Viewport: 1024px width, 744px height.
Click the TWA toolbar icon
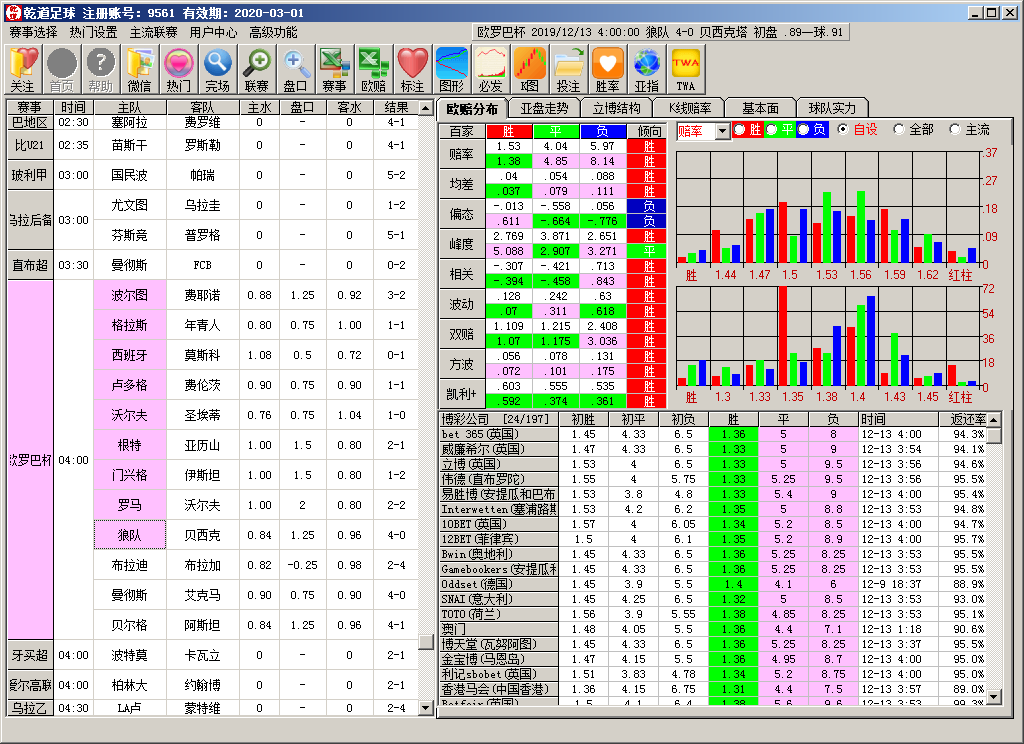686,70
